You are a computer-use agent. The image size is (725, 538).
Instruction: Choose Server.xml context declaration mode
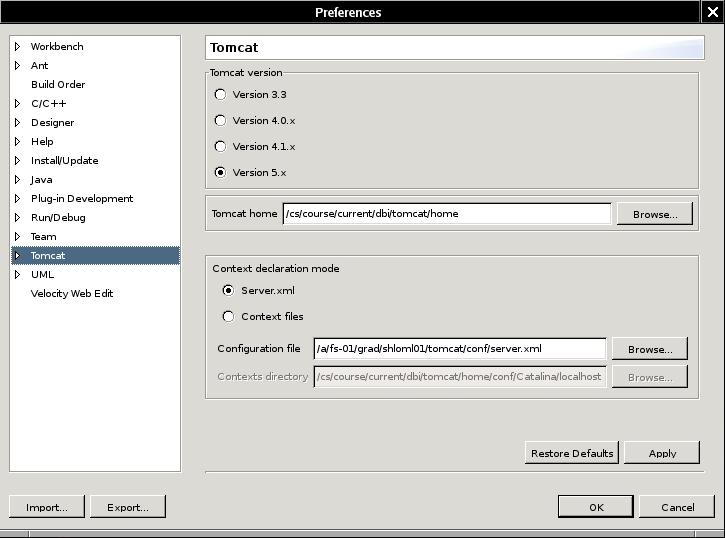click(x=228, y=290)
